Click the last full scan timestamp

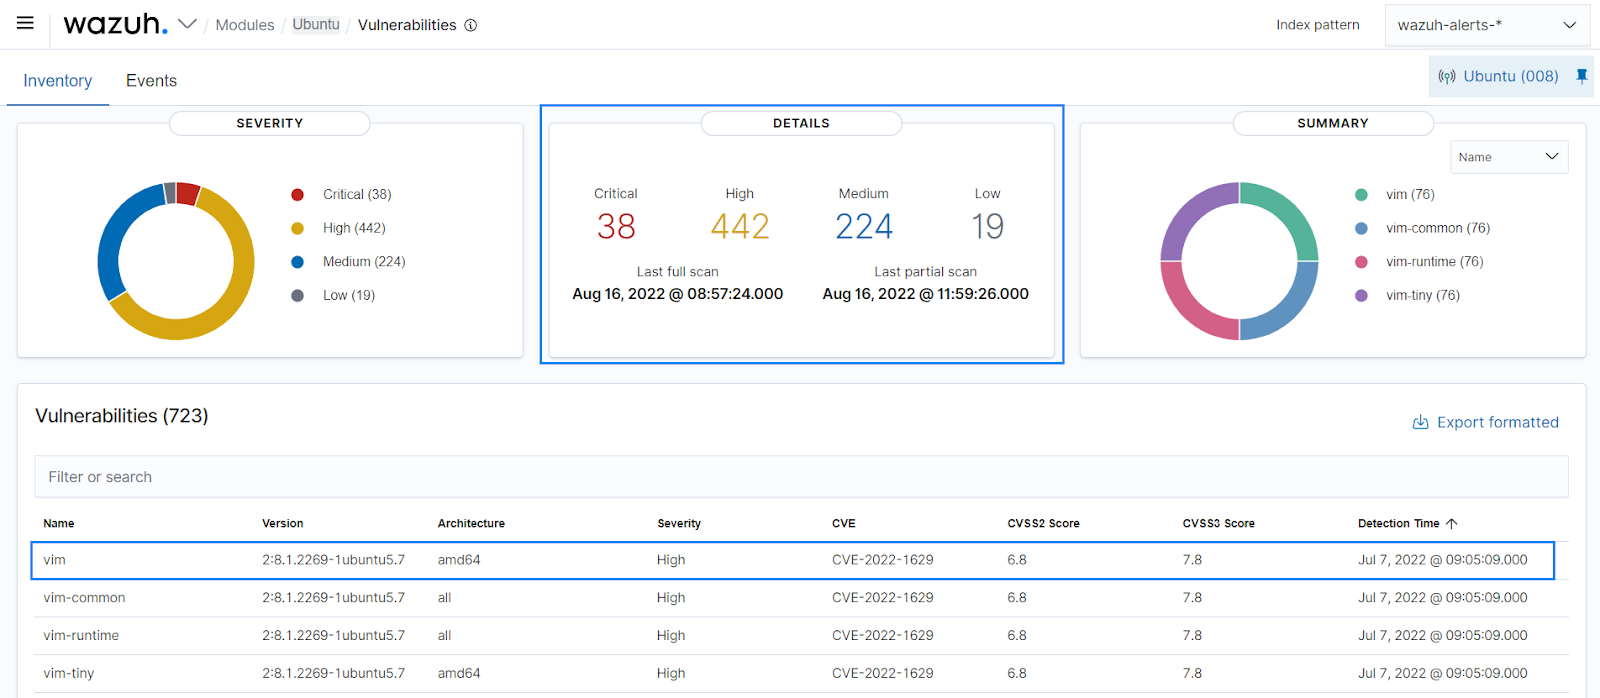(678, 294)
